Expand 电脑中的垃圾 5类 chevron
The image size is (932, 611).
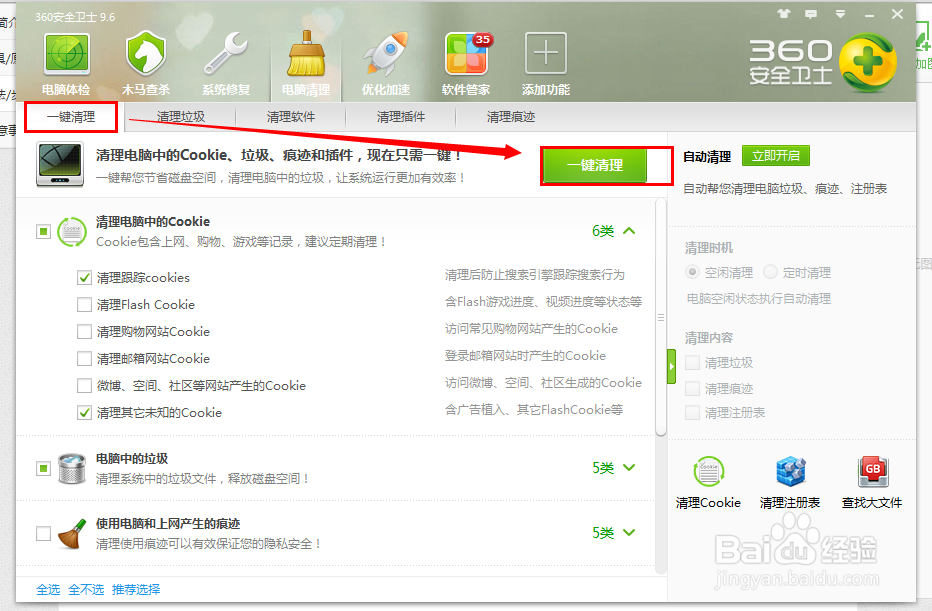(629, 468)
